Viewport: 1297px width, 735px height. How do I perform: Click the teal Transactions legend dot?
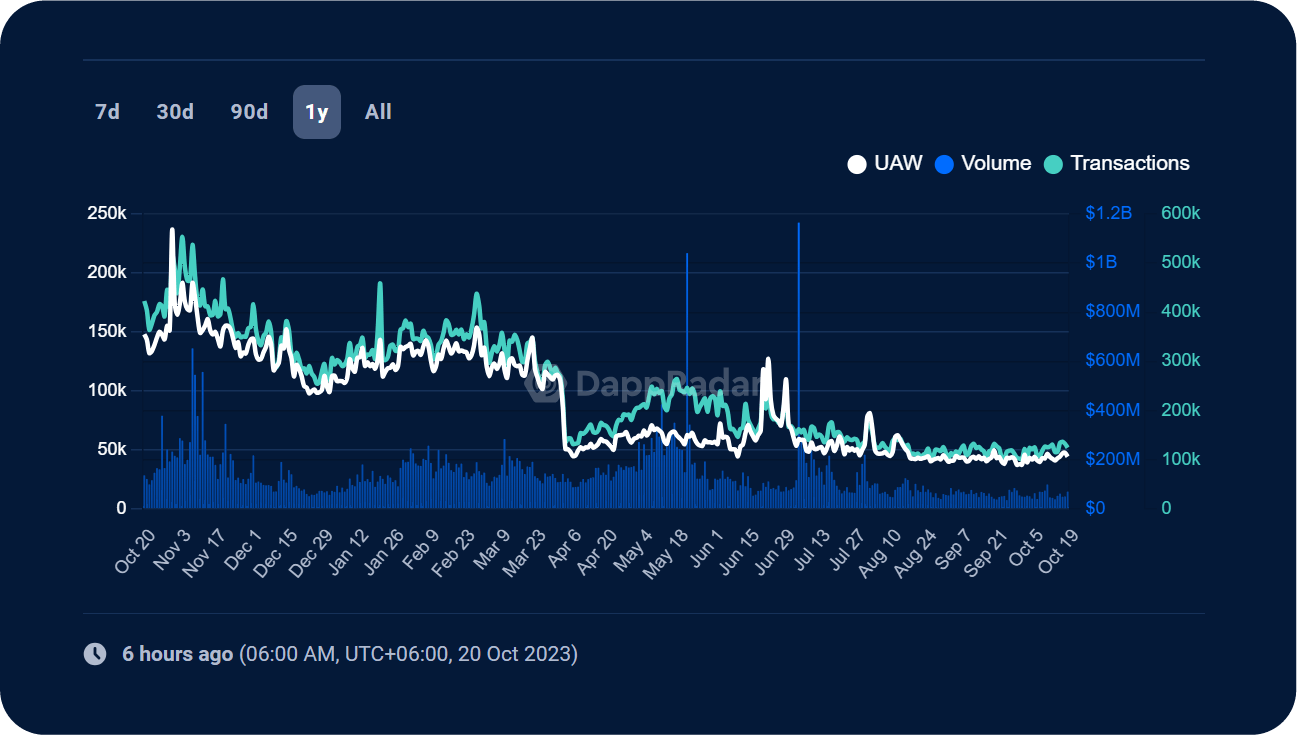1052,163
